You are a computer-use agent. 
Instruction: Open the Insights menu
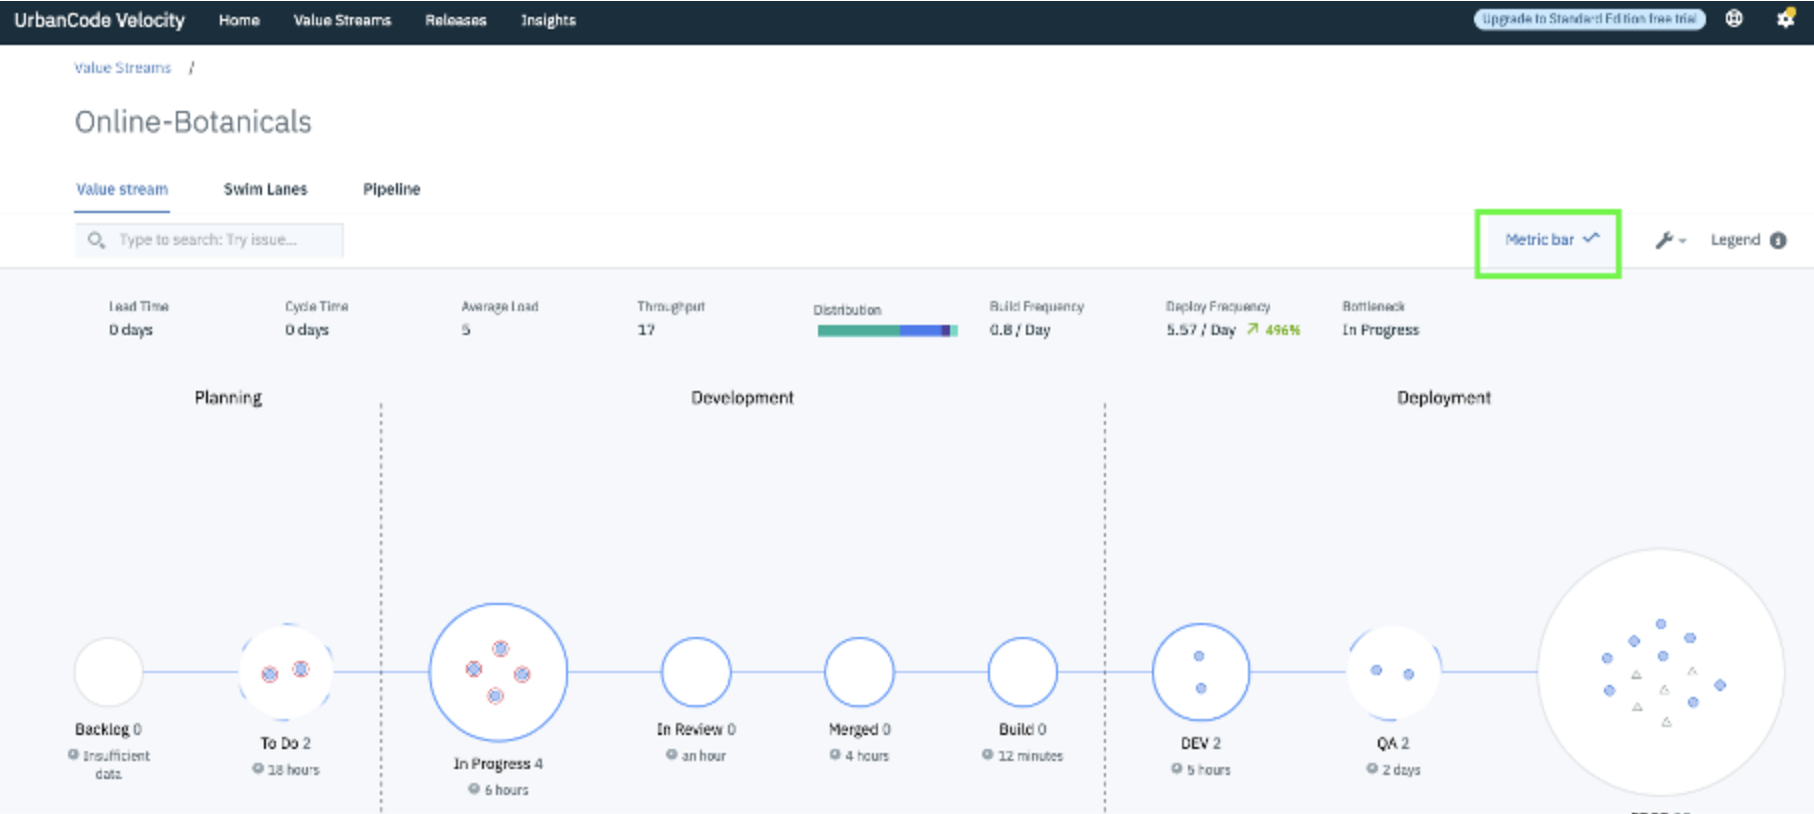tap(548, 20)
